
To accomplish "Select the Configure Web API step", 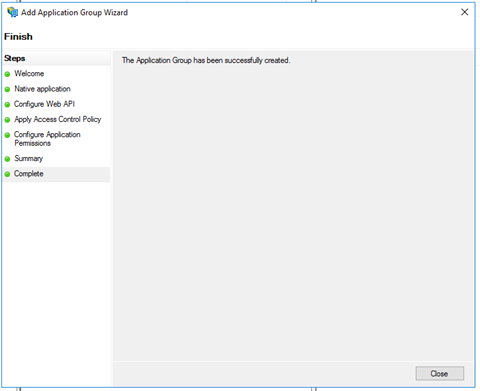I will coord(44,104).
